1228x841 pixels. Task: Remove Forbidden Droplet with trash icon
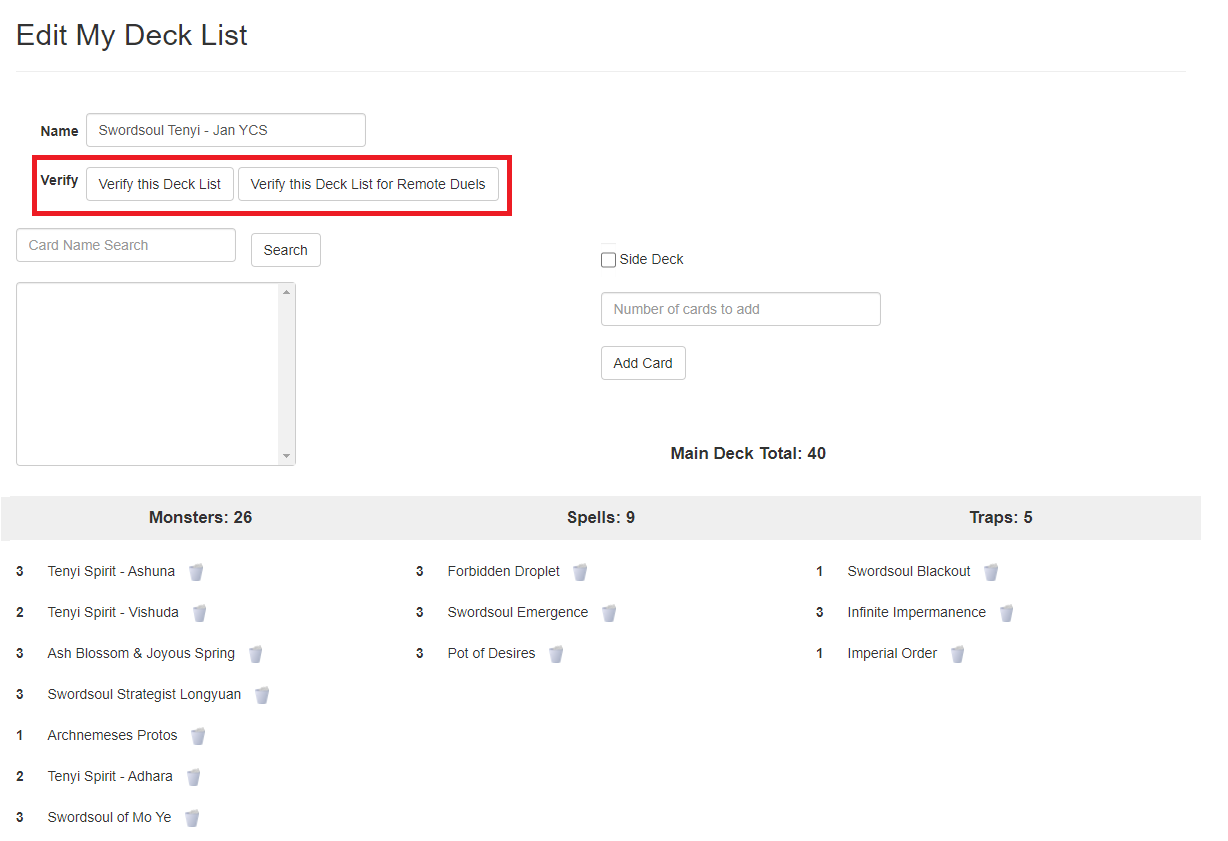[580, 572]
